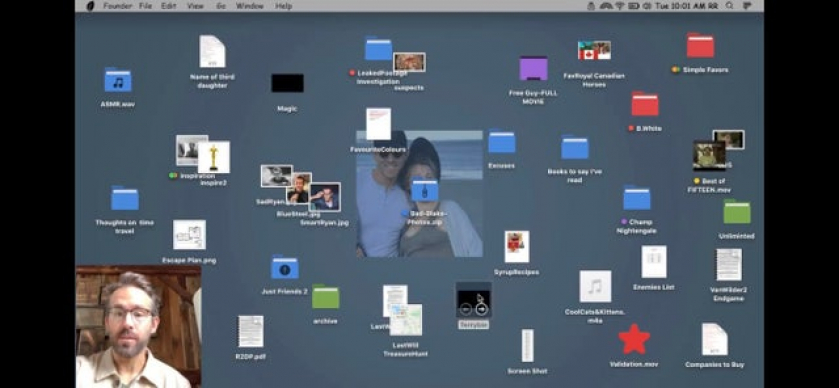The height and width of the screenshot is (388, 839).
Task: Select the Royal Canadian Horses flag image
Action: point(594,50)
